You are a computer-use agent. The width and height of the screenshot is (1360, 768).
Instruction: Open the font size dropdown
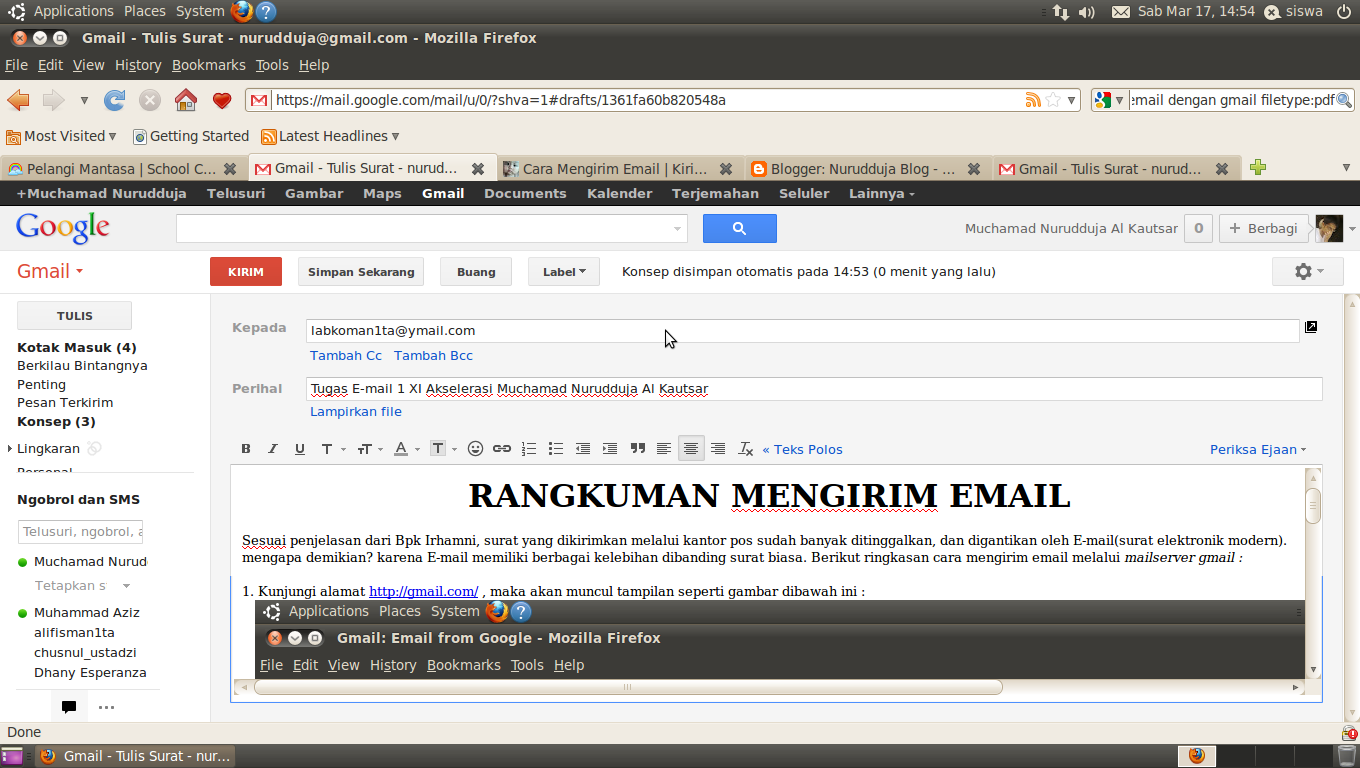coord(370,449)
